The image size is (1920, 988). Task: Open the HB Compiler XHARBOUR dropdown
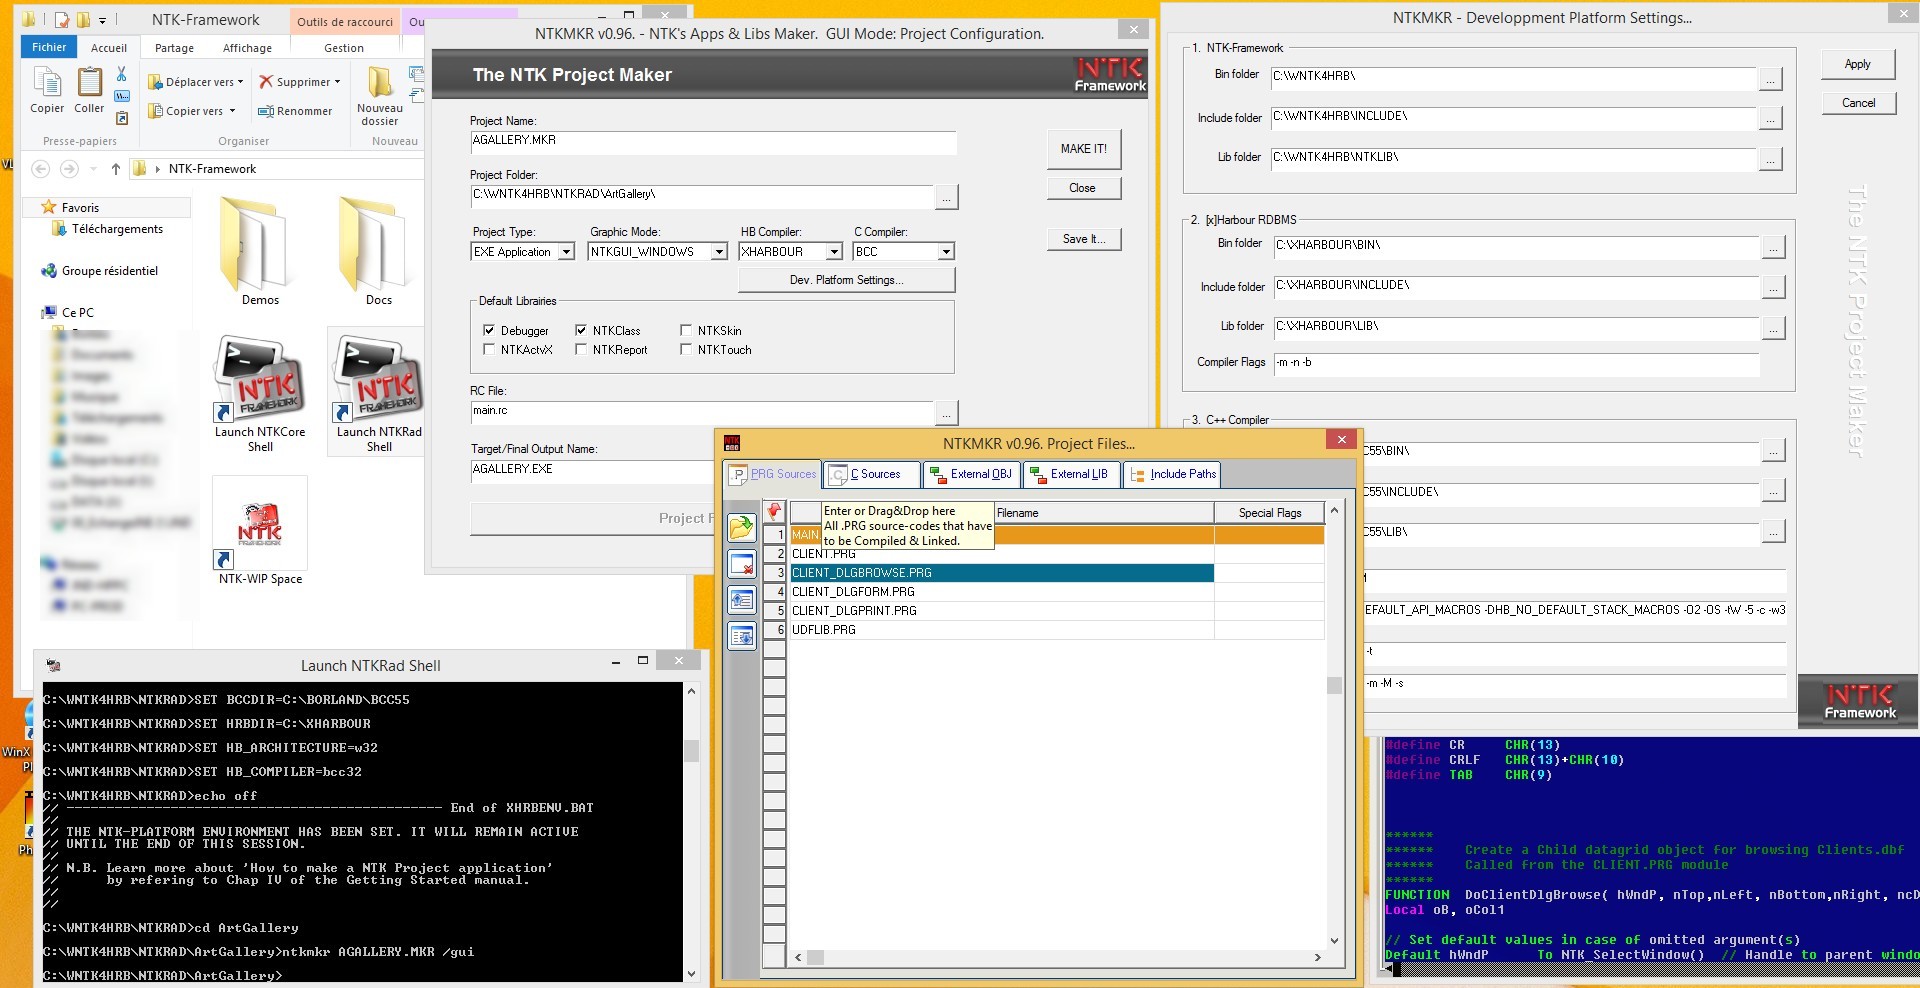(x=834, y=252)
